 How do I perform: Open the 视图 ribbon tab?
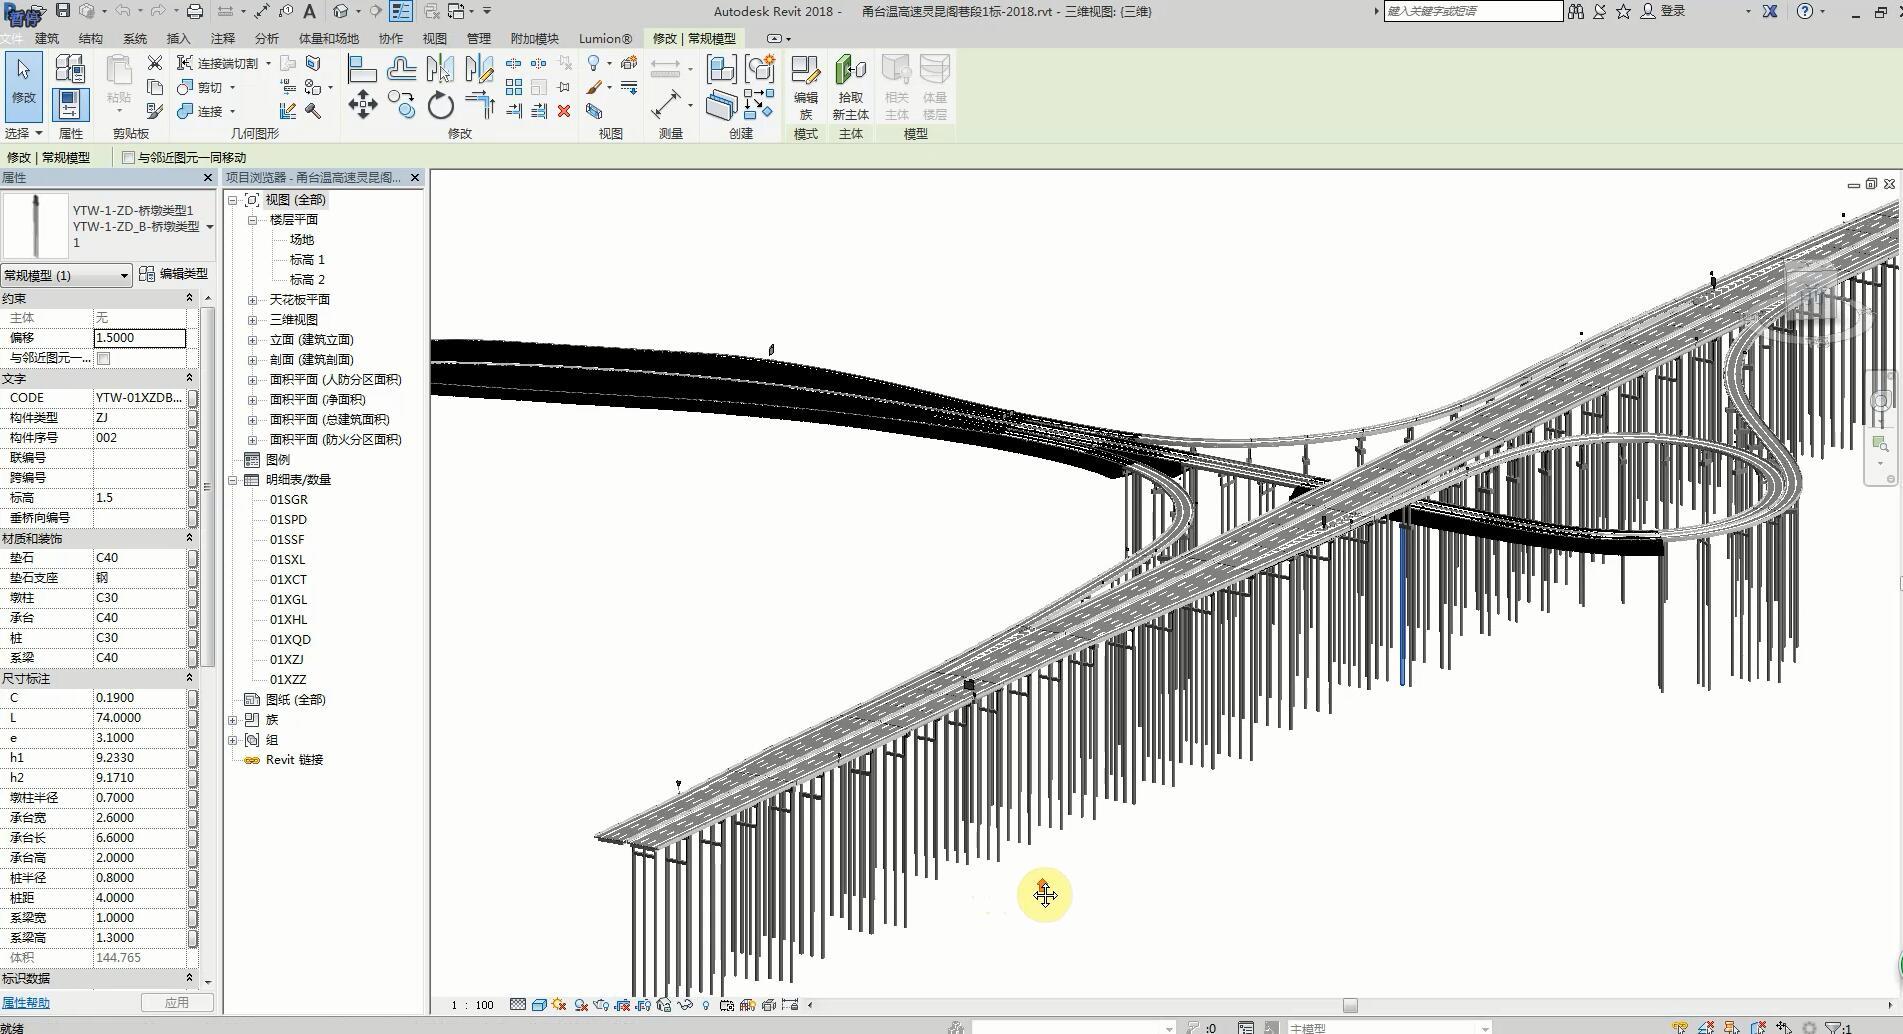coord(435,38)
